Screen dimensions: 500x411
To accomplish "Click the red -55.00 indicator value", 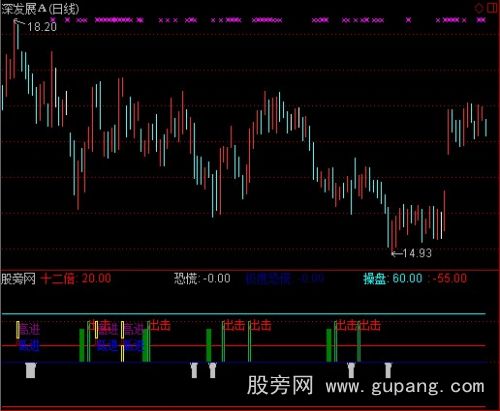I will 449,279.
